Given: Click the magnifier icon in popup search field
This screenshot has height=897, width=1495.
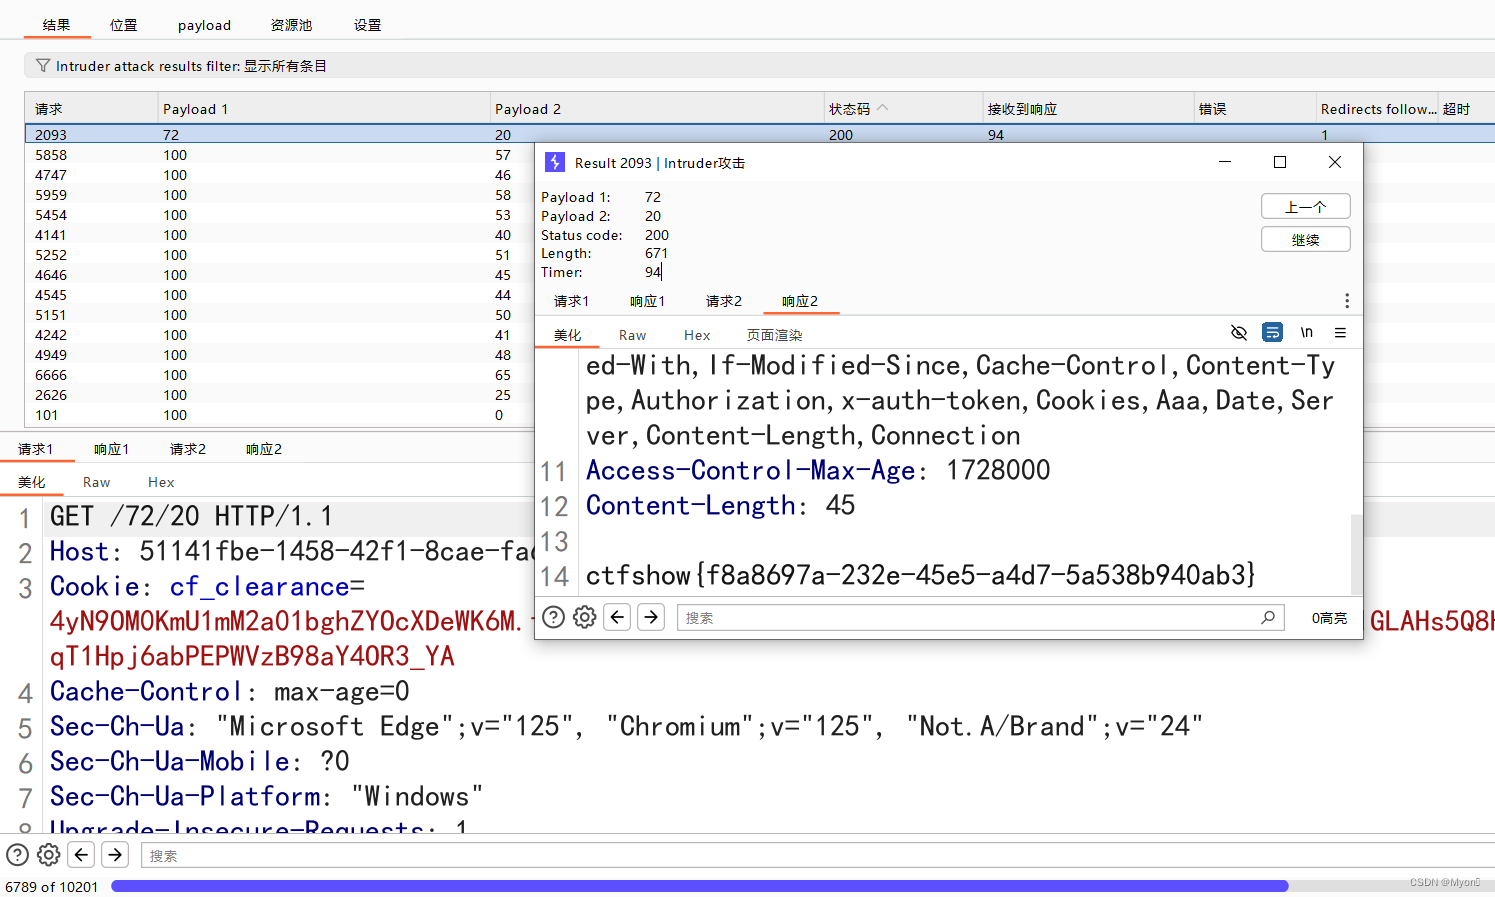Looking at the screenshot, I should click(1268, 617).
